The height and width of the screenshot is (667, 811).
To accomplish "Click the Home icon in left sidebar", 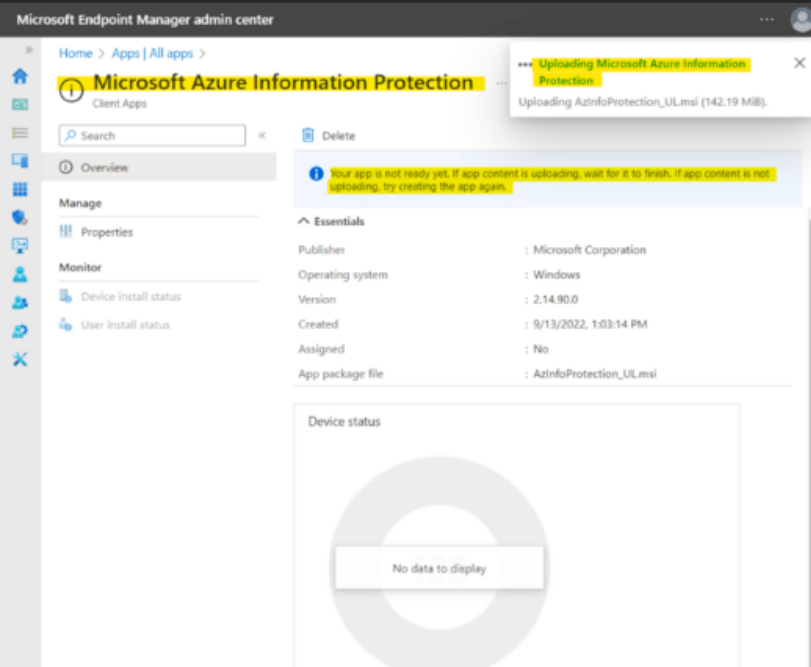I will [19, 76].
